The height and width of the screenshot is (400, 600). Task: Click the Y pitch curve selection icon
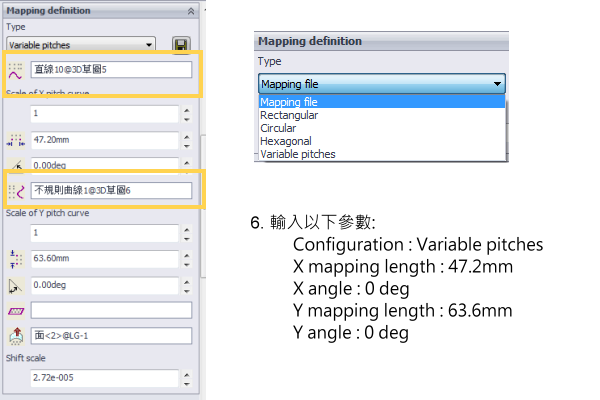[x=15, y=189]
